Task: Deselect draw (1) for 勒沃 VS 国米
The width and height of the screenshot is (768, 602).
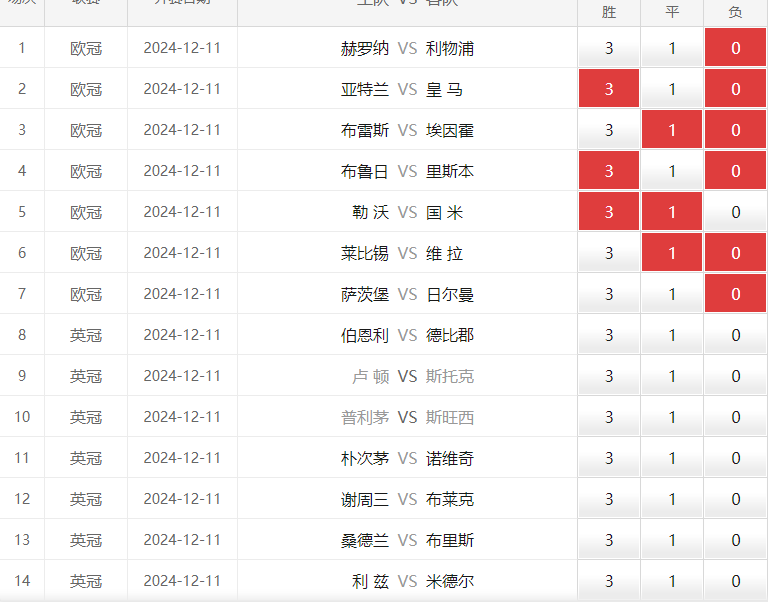Action: [x=672, y=212]
